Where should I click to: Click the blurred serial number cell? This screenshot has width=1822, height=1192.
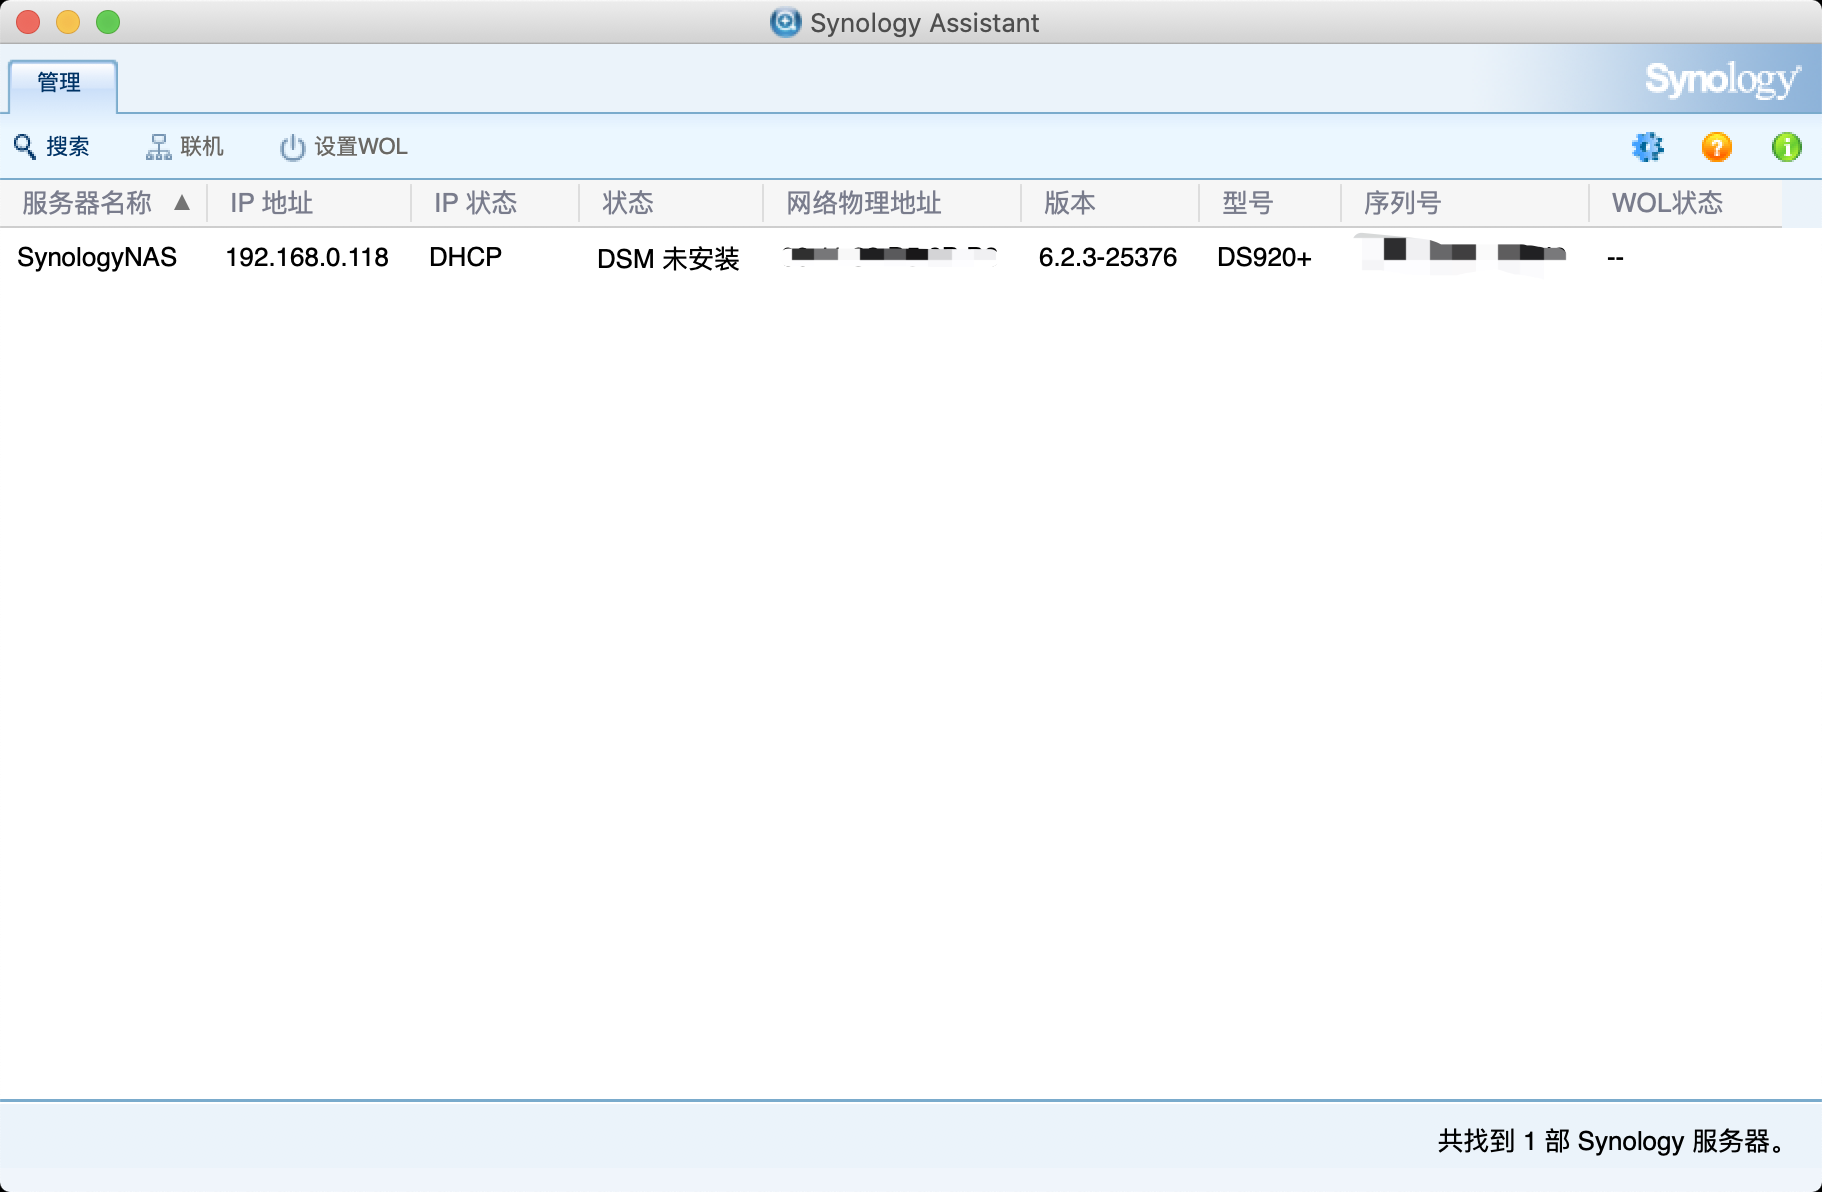1461,252
